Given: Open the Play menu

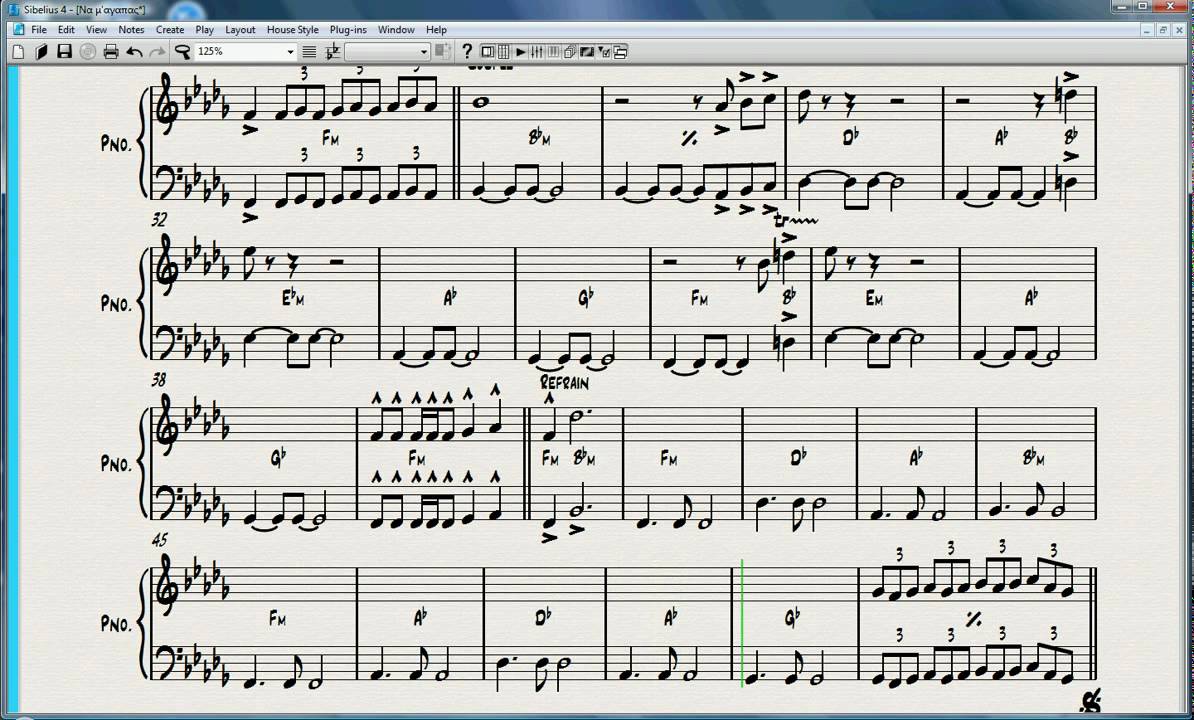Looking at the screenshot, I should (x=204, y=30).
